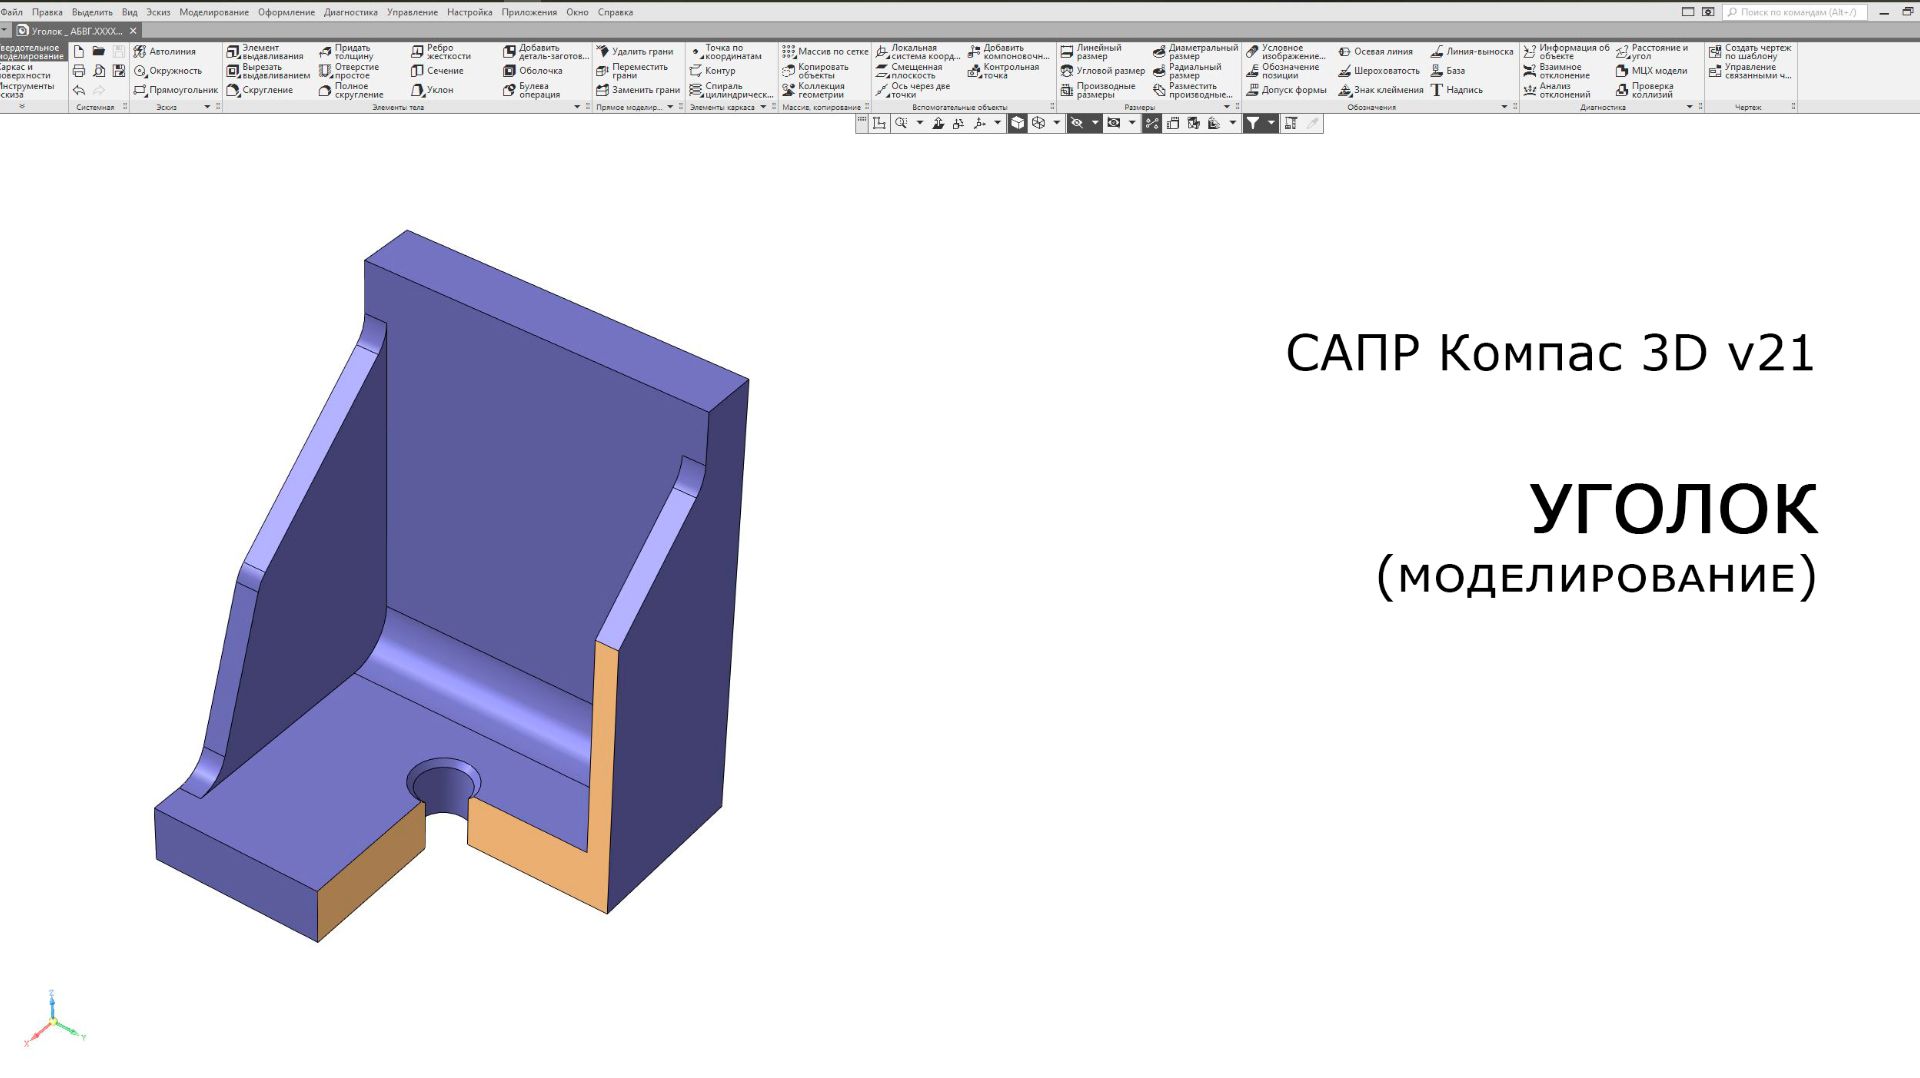Toggle hidden objects crossed-eye button

click(x=1077, y=123)
